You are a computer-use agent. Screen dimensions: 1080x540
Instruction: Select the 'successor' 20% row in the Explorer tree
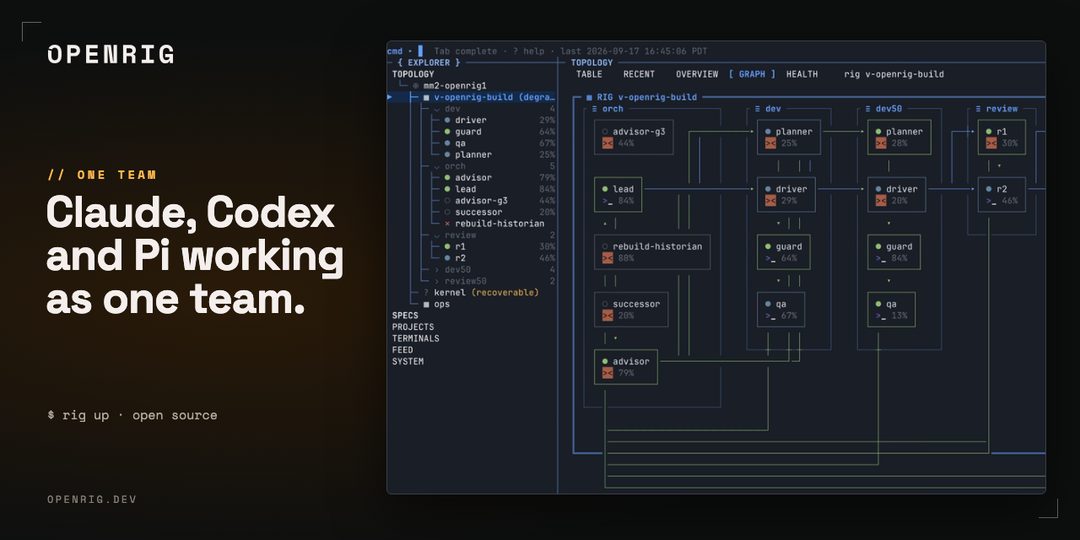point(499,212)
